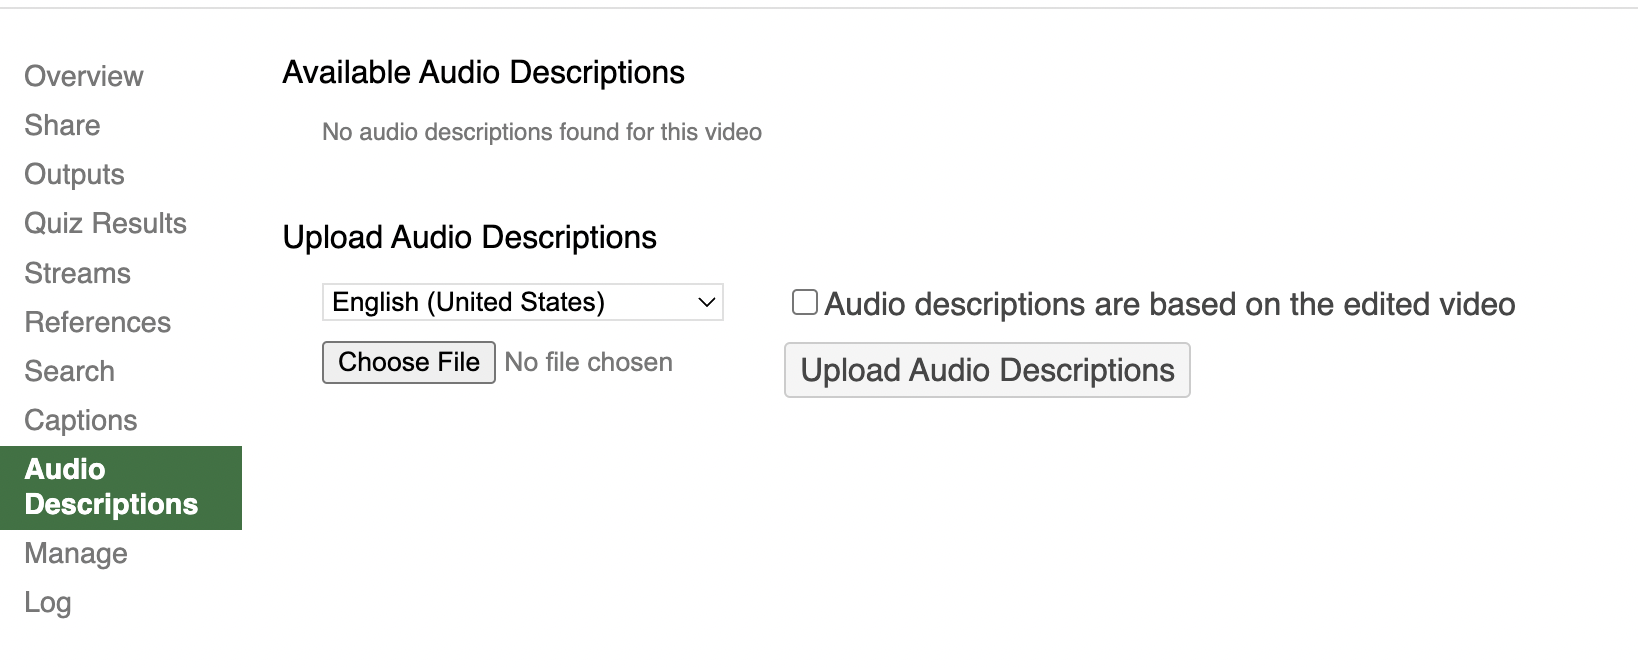Image resolution: width=1638 pixels, height=668 pixels.
Task: View the Log tab
Action: pos(47,602)
